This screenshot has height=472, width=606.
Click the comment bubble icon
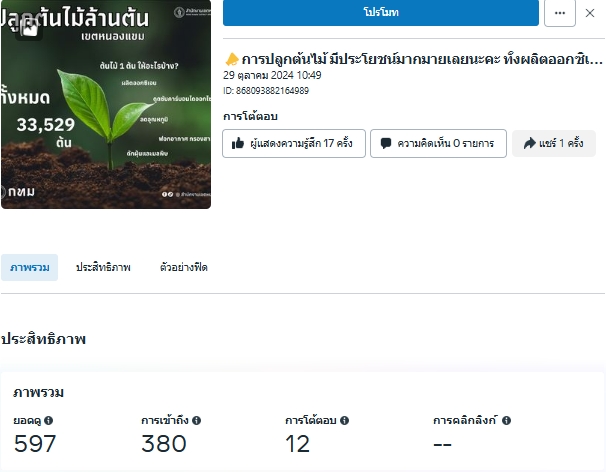(x=385, y=144)
